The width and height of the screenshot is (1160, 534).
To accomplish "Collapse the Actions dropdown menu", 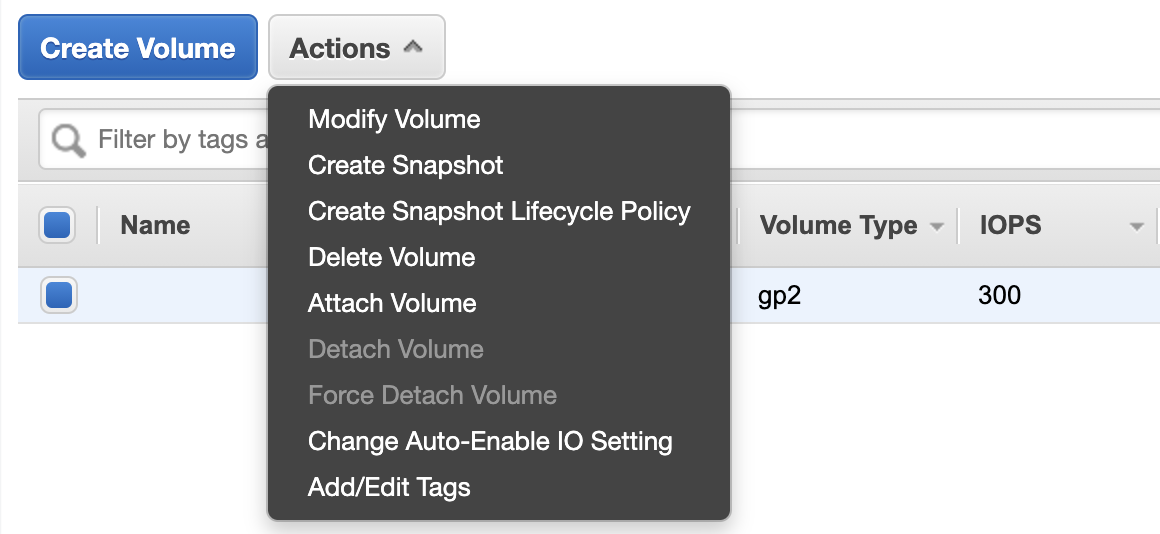I will [357, 47].
